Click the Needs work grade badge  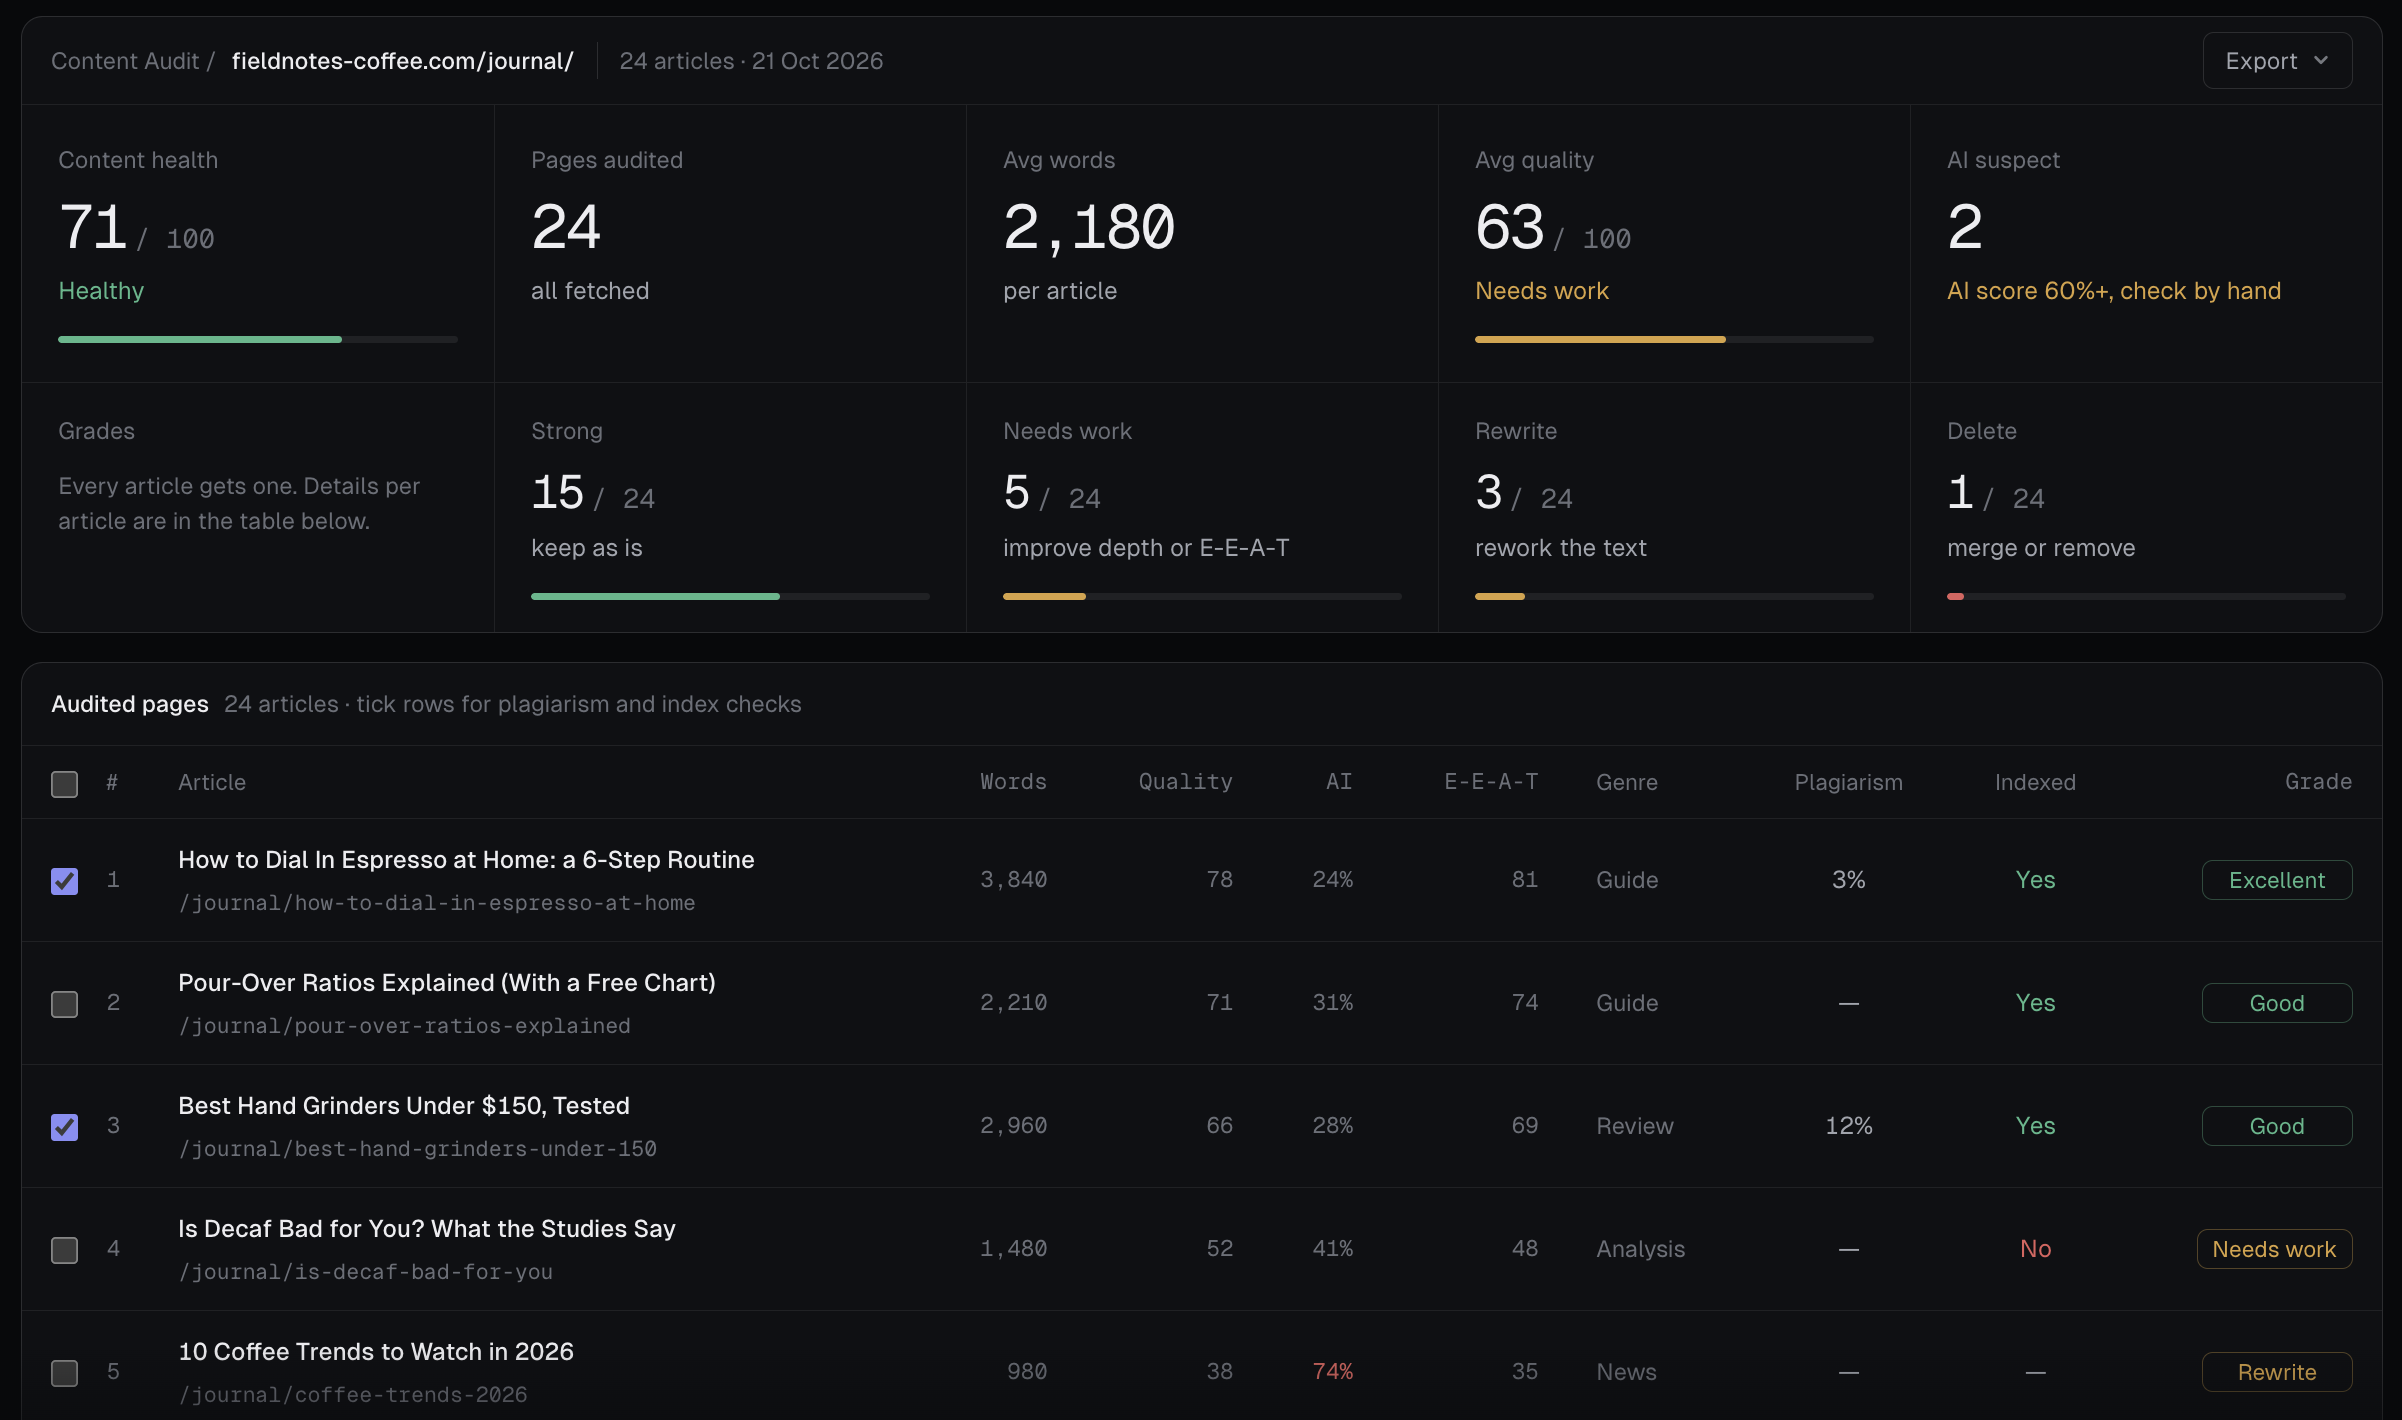point(2274,1249)
